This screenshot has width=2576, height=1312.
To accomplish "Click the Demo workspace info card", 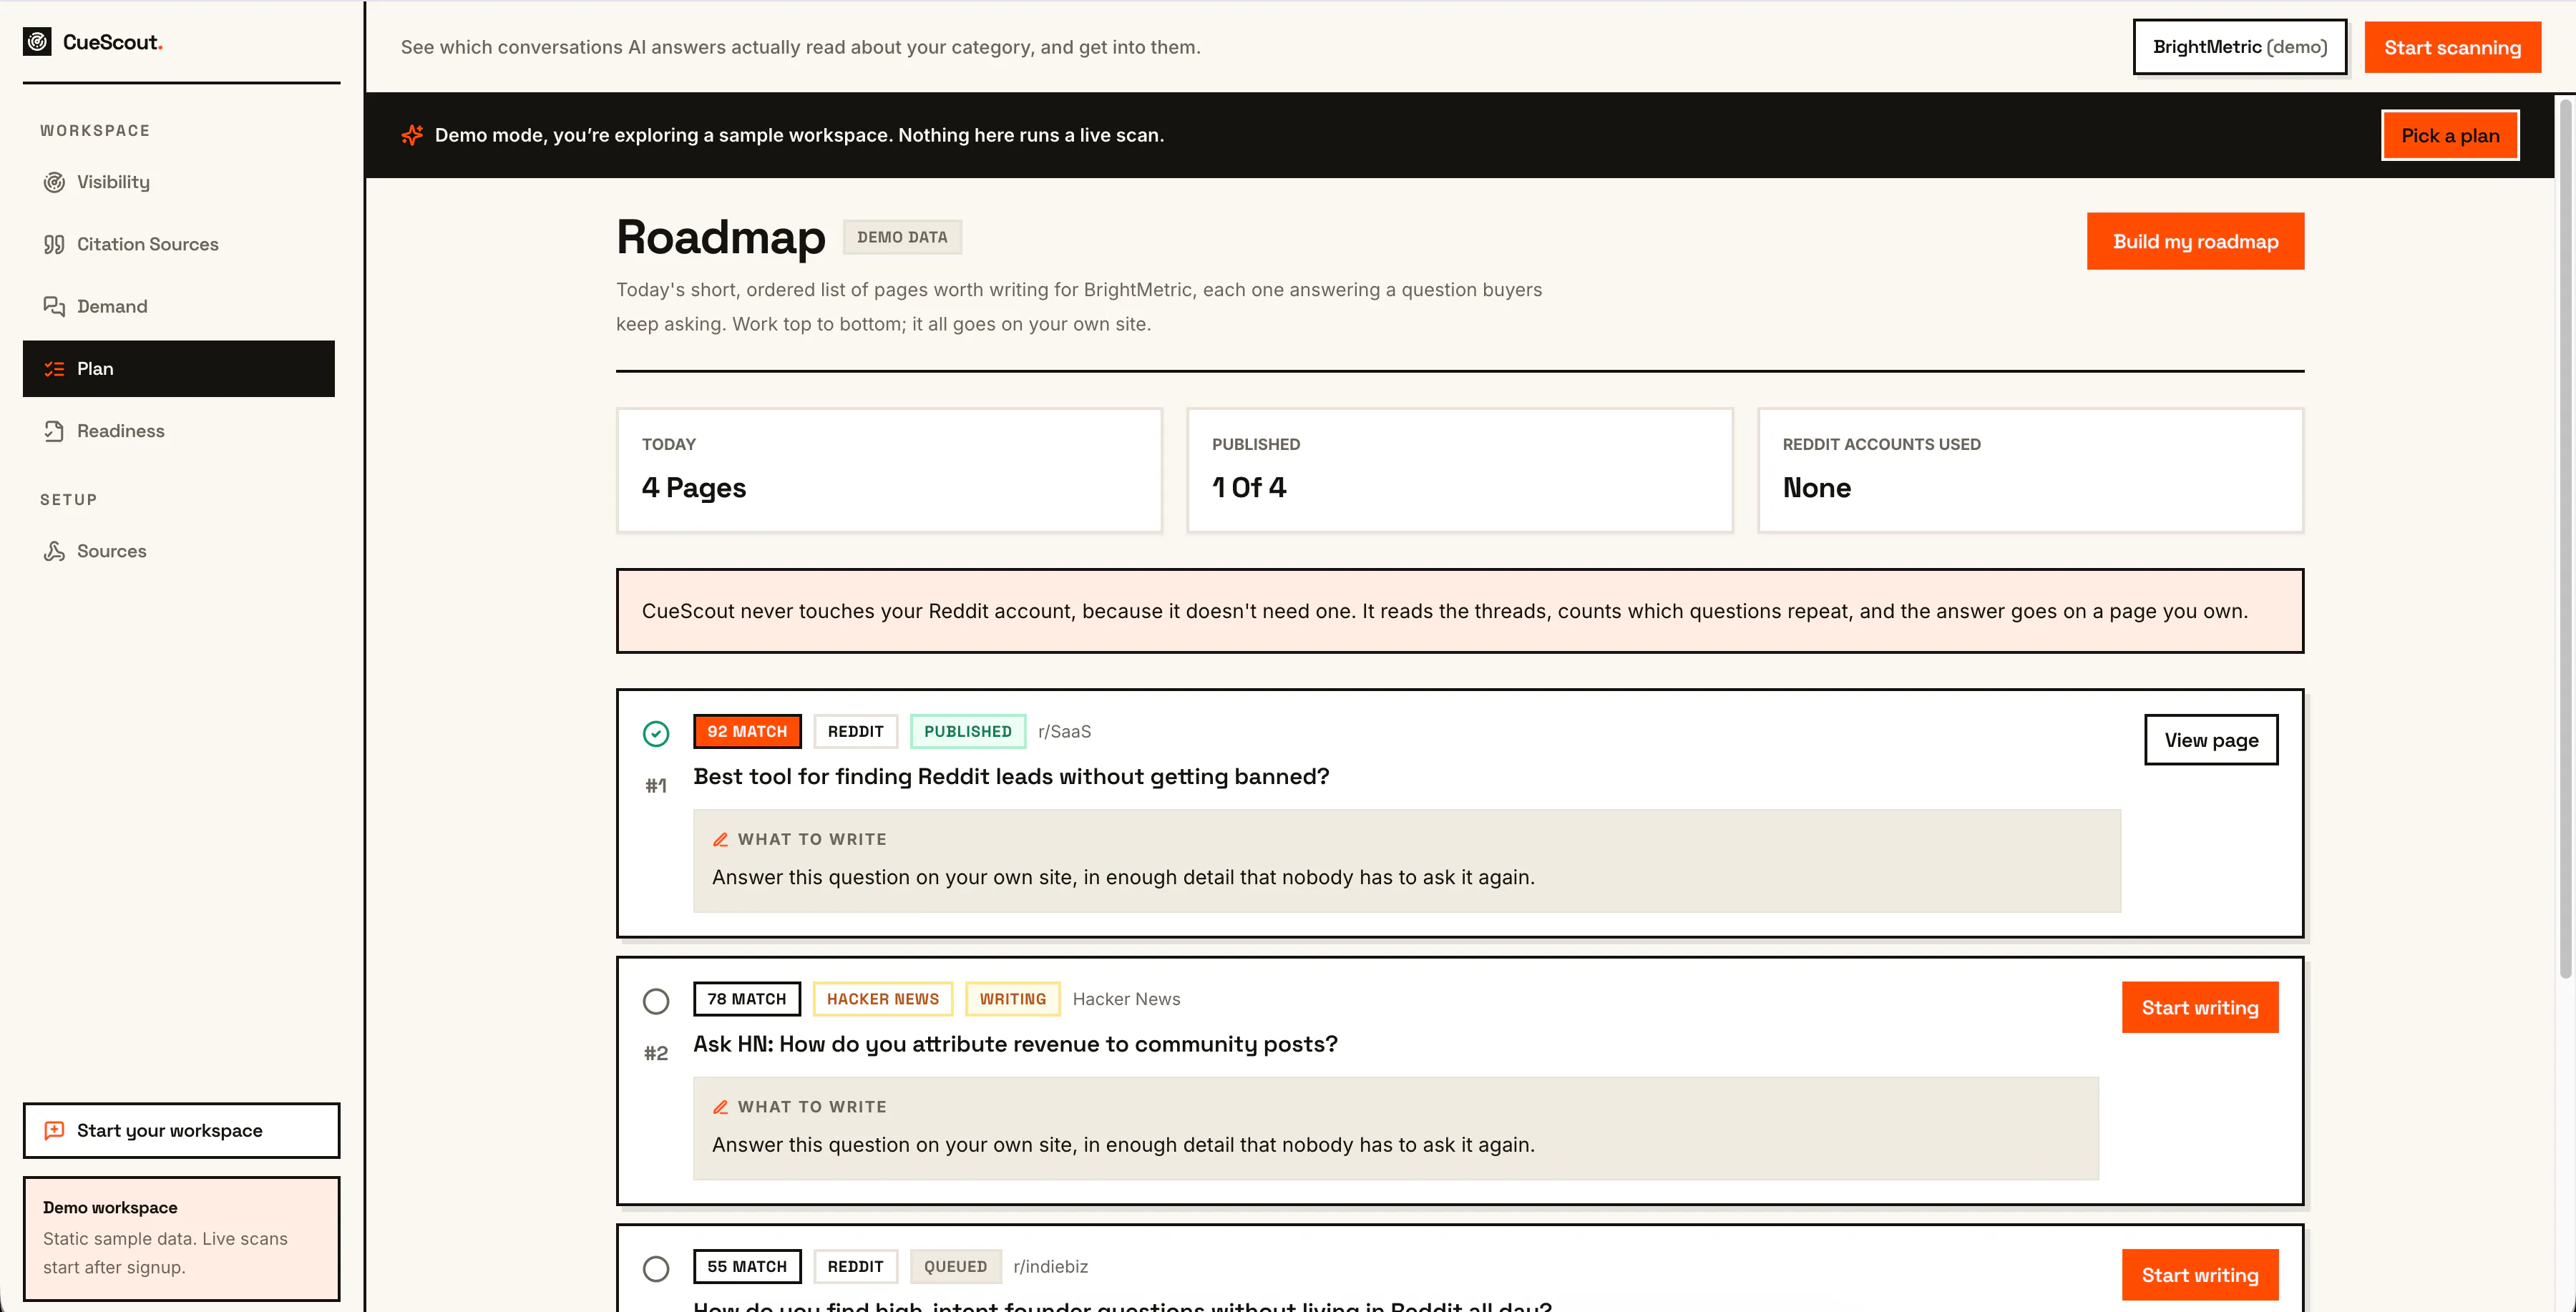I will [x=181, y=1238].
